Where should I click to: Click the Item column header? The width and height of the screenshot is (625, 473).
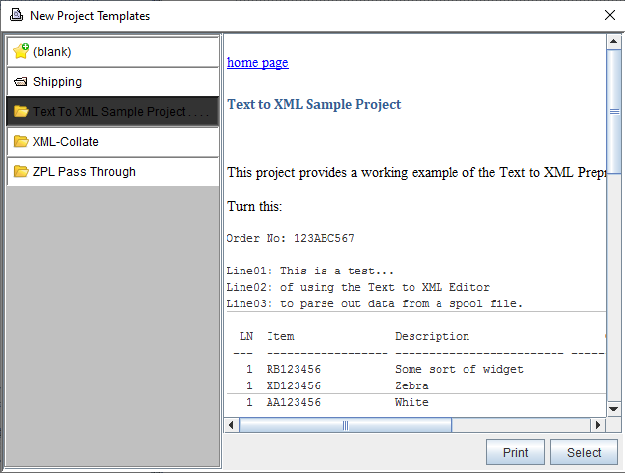pos(281,337)
